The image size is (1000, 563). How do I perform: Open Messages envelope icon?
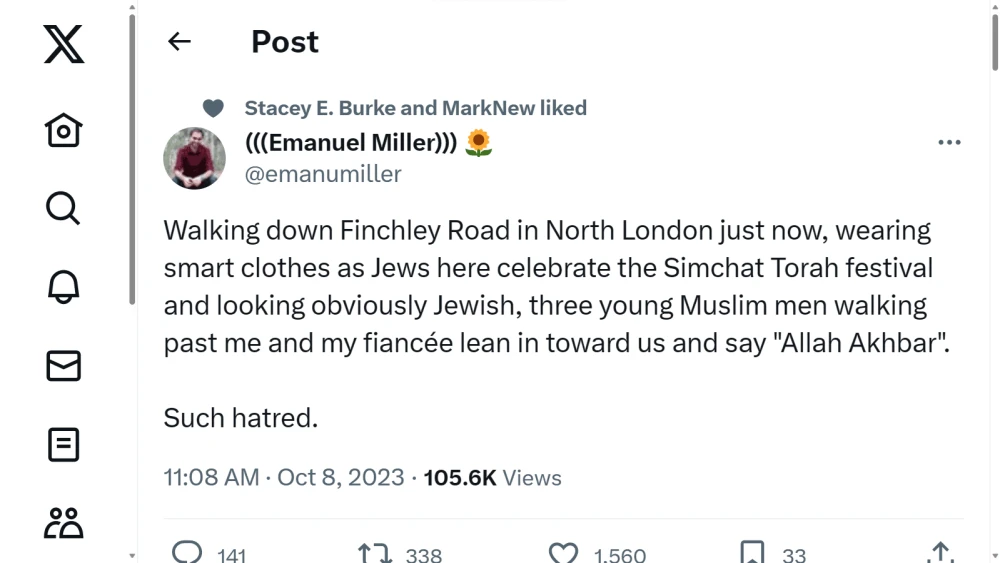[x=64, y=367]
